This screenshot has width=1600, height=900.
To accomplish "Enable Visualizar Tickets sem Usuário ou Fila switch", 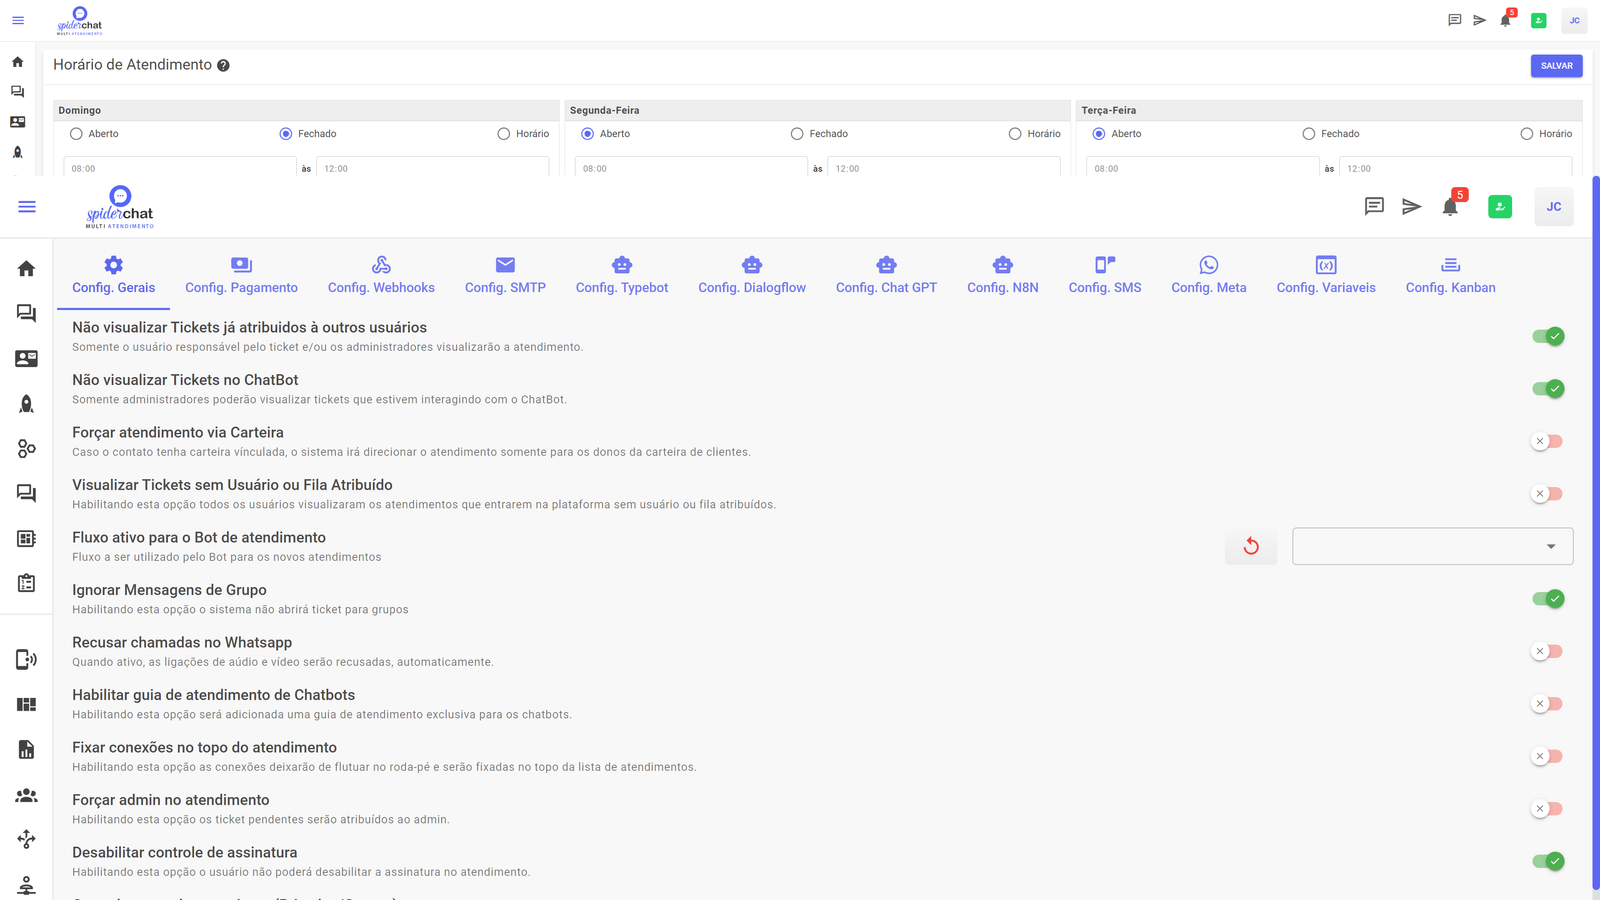I will point(1547,493).
